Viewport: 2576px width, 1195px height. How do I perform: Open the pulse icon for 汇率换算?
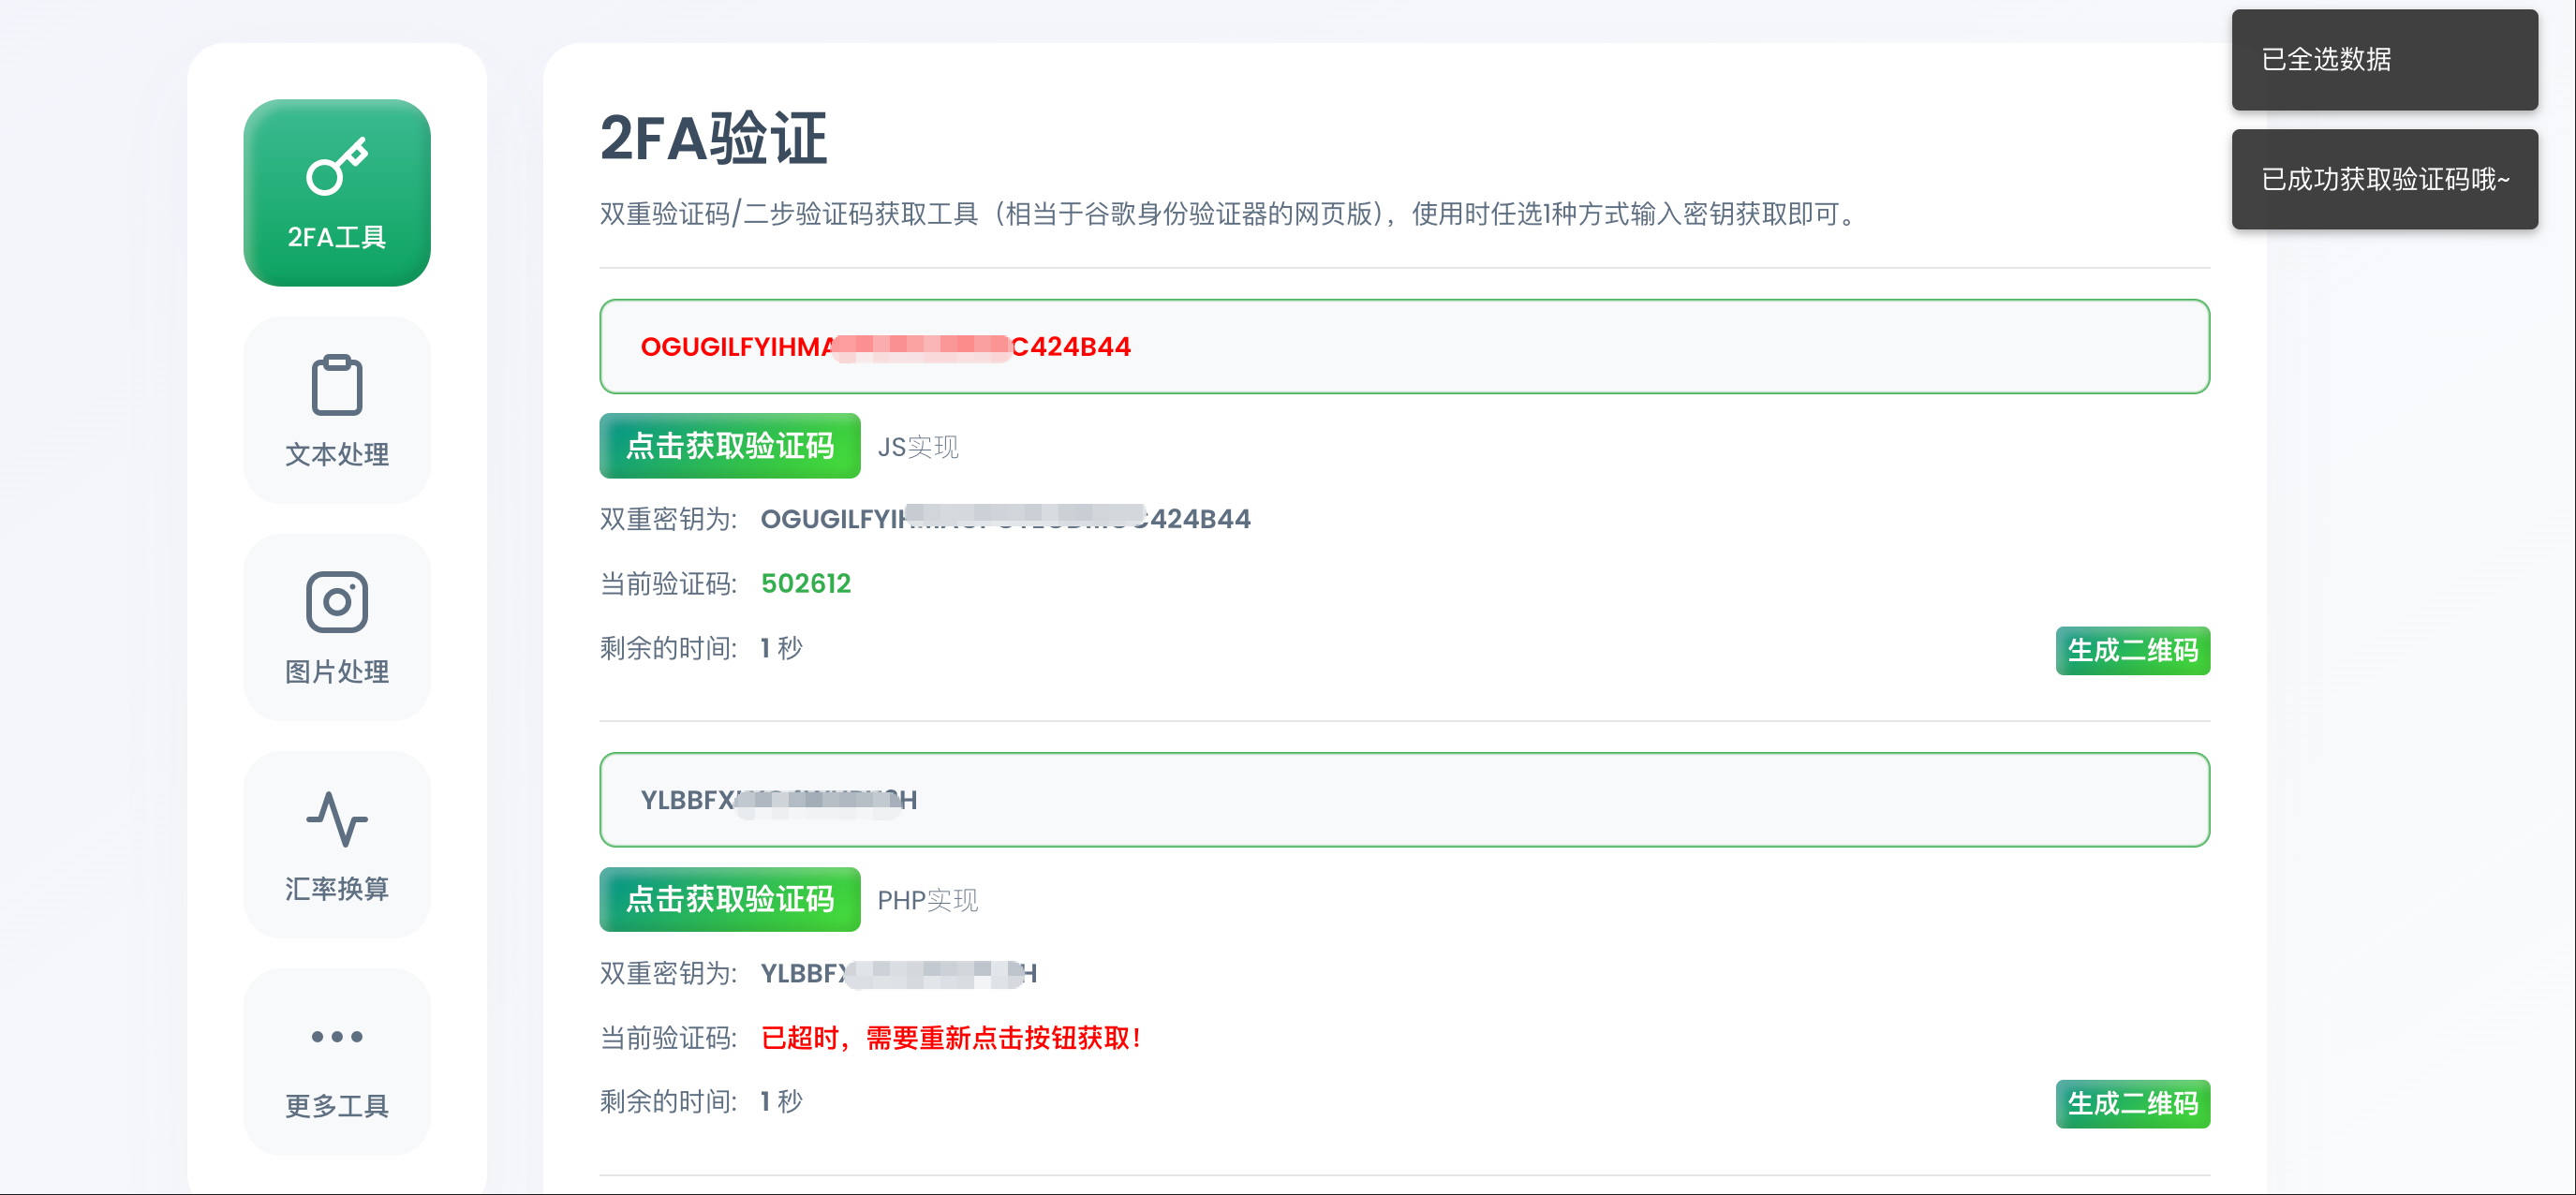pyautogui.click(x=337, y=819)
